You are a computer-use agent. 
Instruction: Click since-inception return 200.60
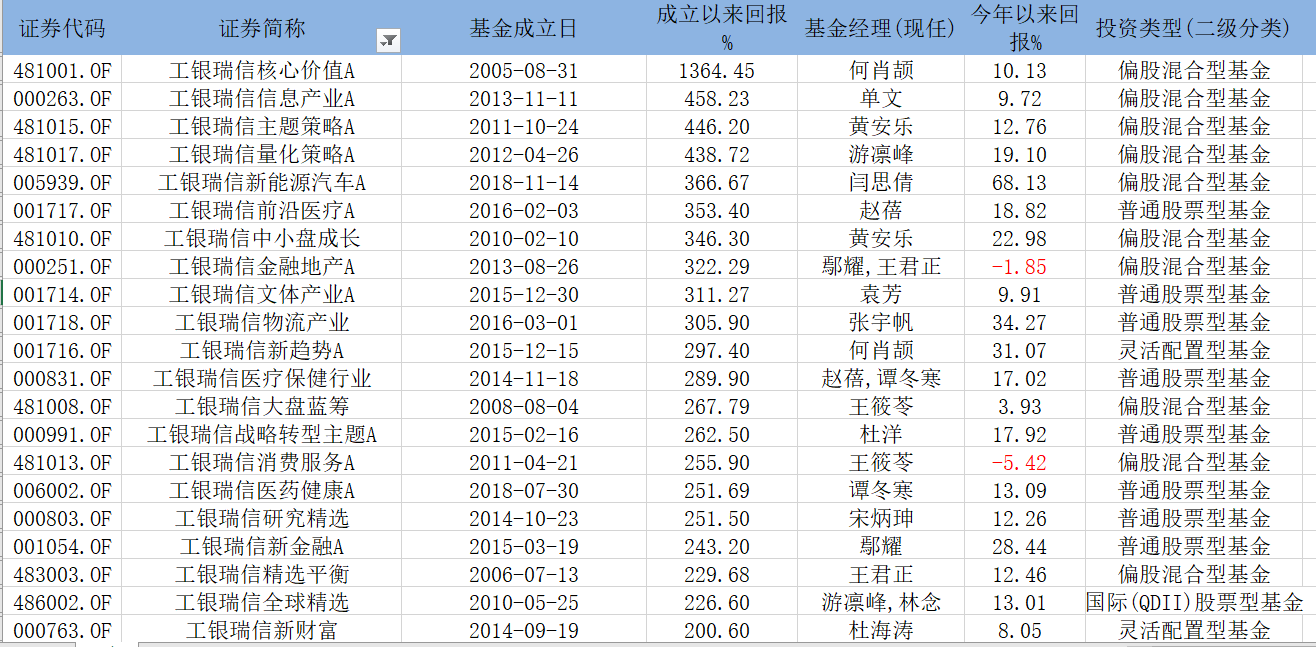tap(717, 630)
